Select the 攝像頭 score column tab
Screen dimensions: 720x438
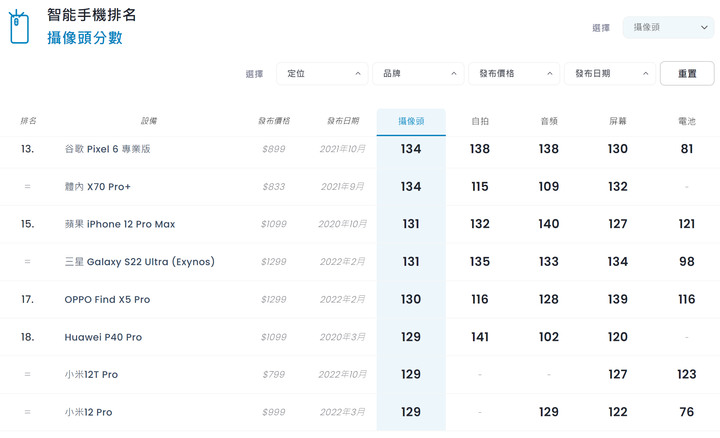411,122
